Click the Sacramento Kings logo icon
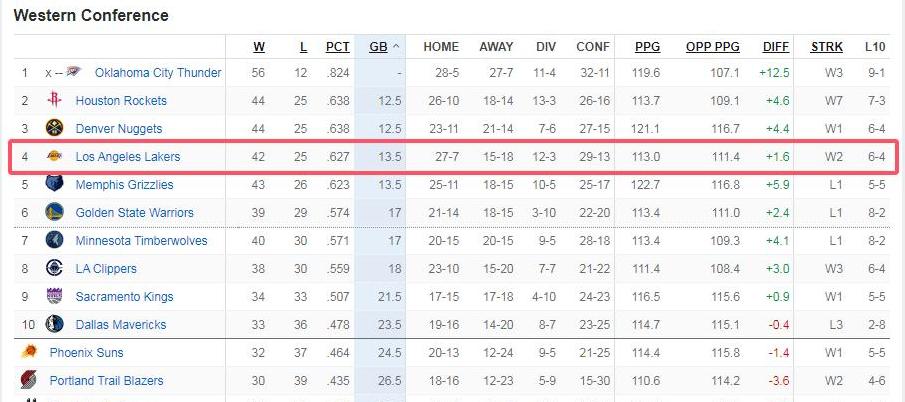 pyautogui.click(x=54, y=296)
